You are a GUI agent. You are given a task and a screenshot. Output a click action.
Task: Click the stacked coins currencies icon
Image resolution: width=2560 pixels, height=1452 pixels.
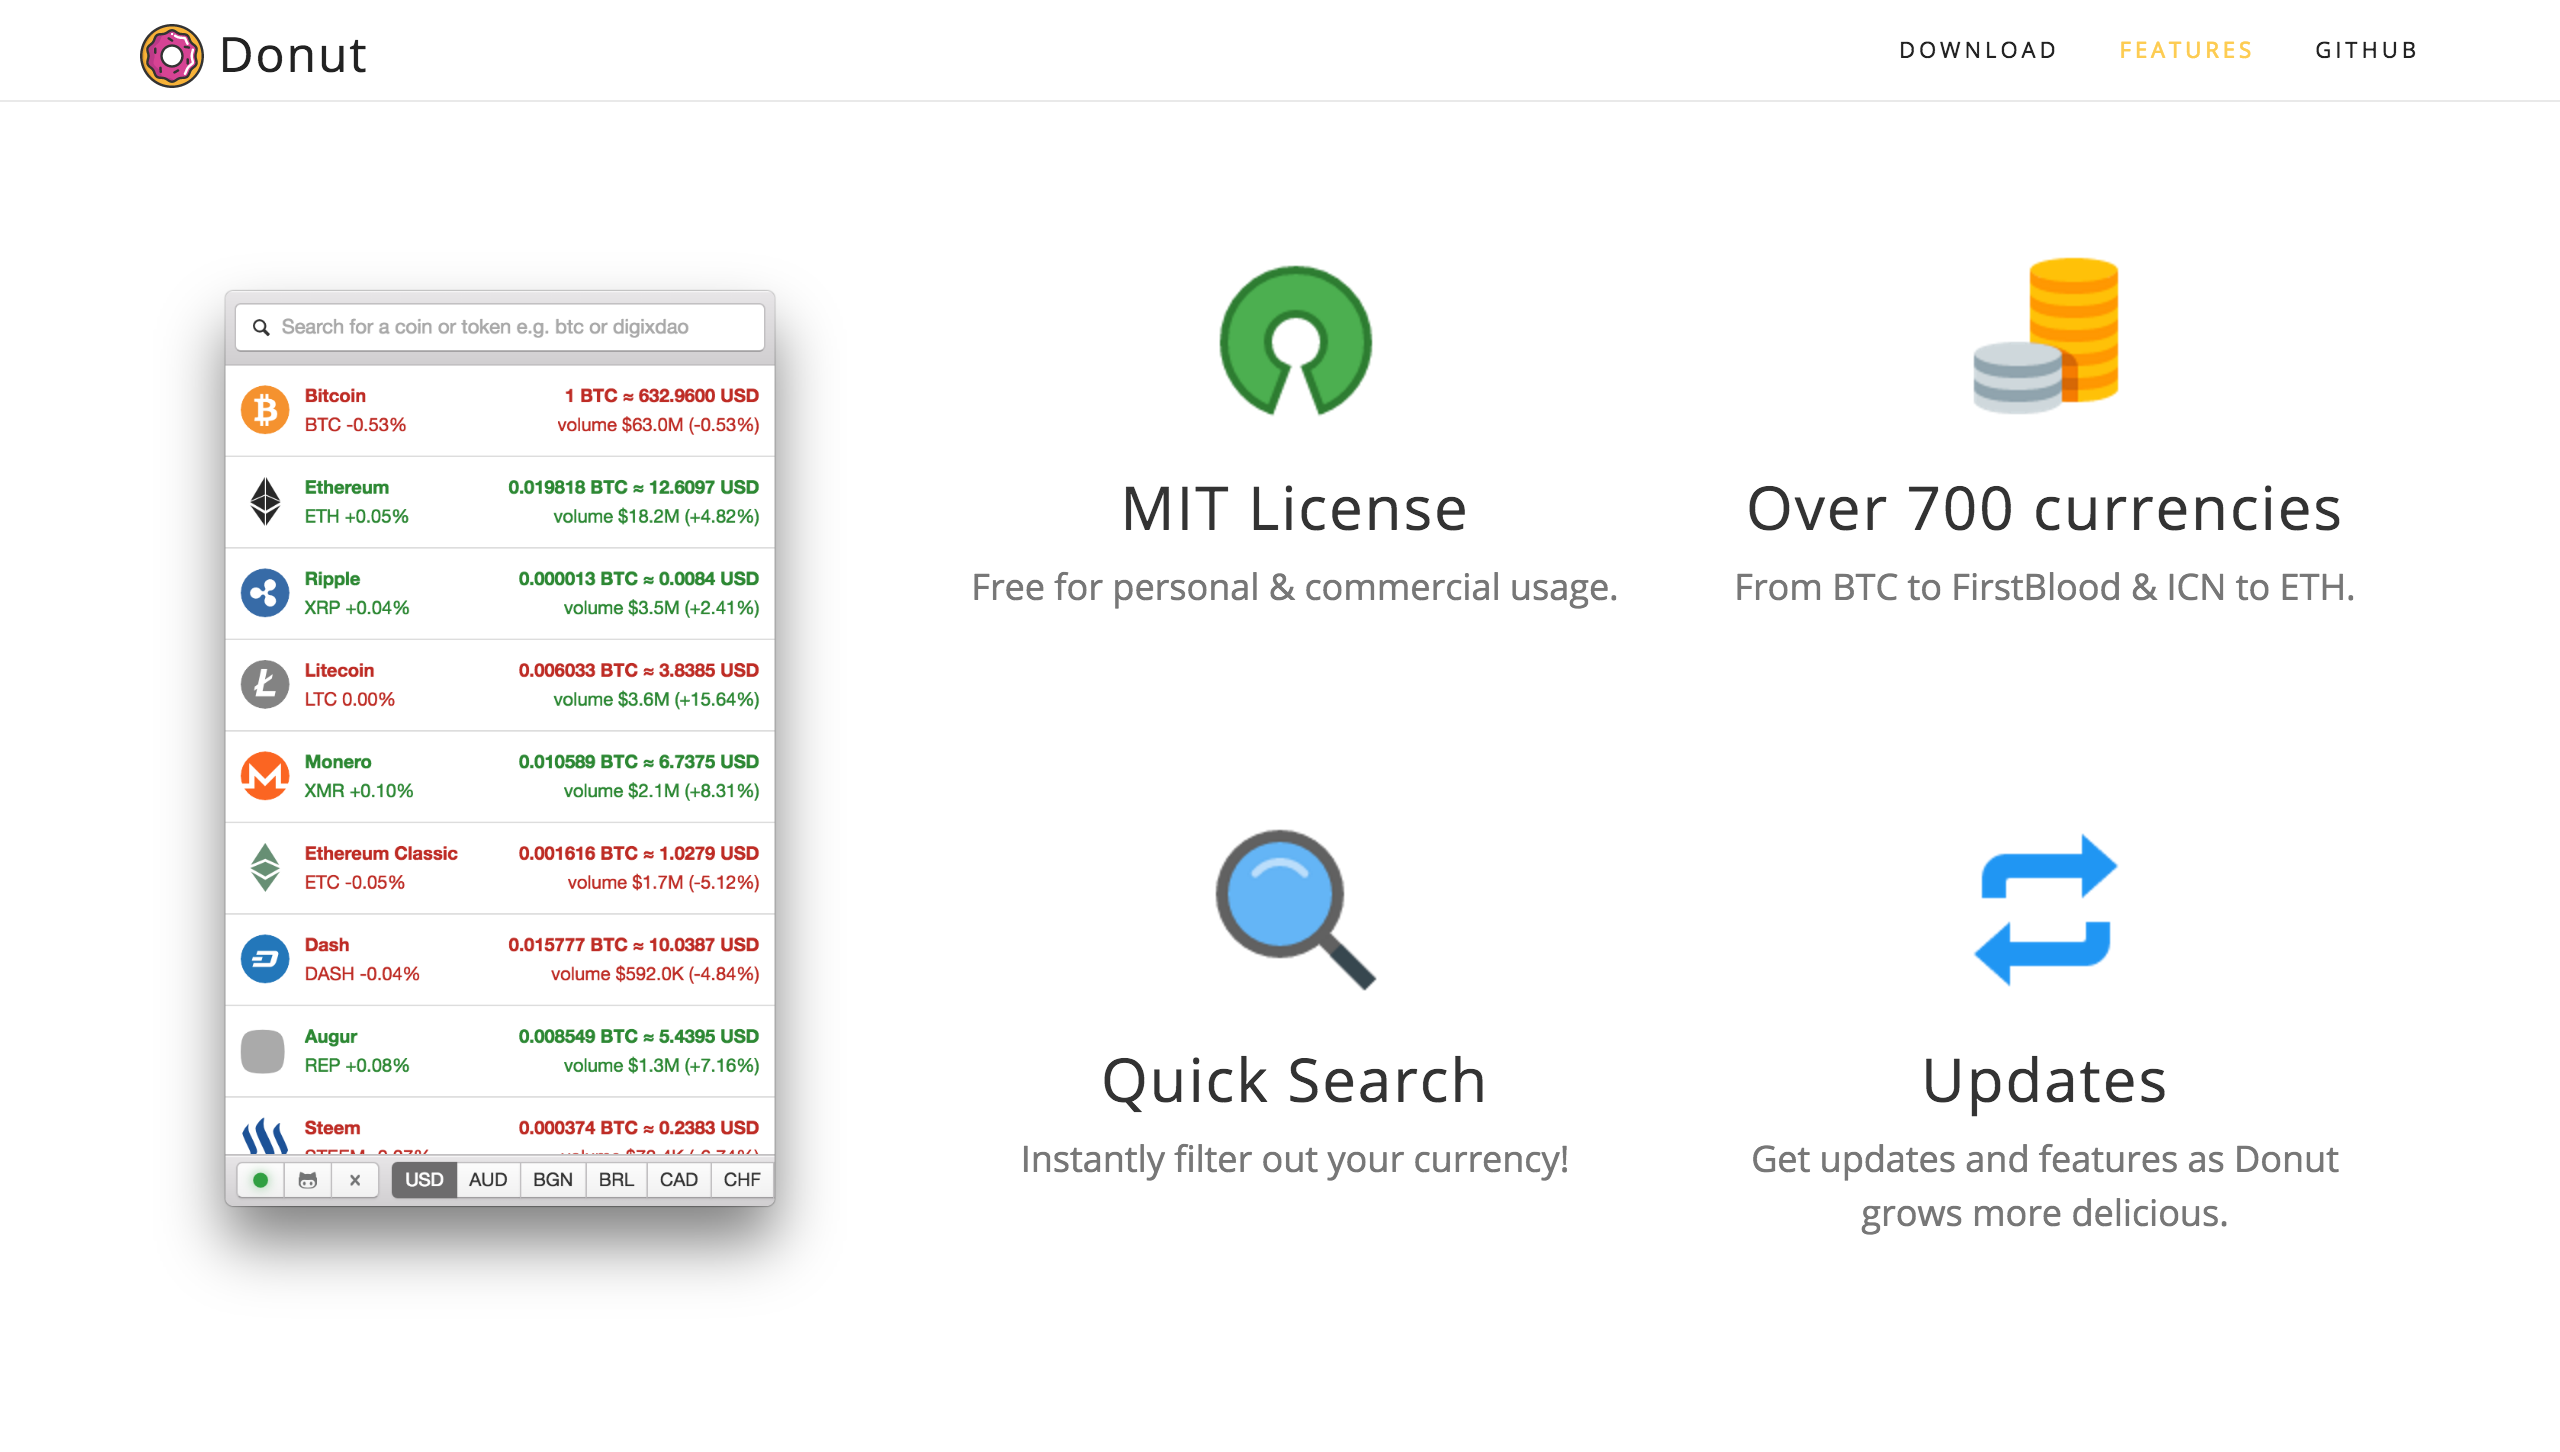[x=2045, y=336]
